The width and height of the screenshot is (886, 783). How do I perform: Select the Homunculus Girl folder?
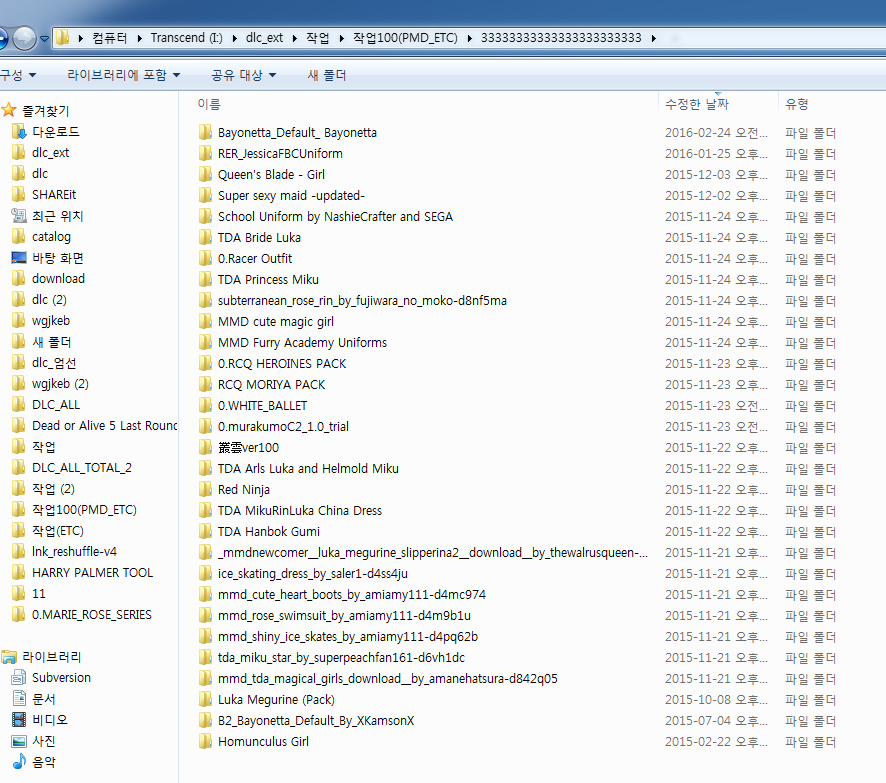tap(263, 741)
